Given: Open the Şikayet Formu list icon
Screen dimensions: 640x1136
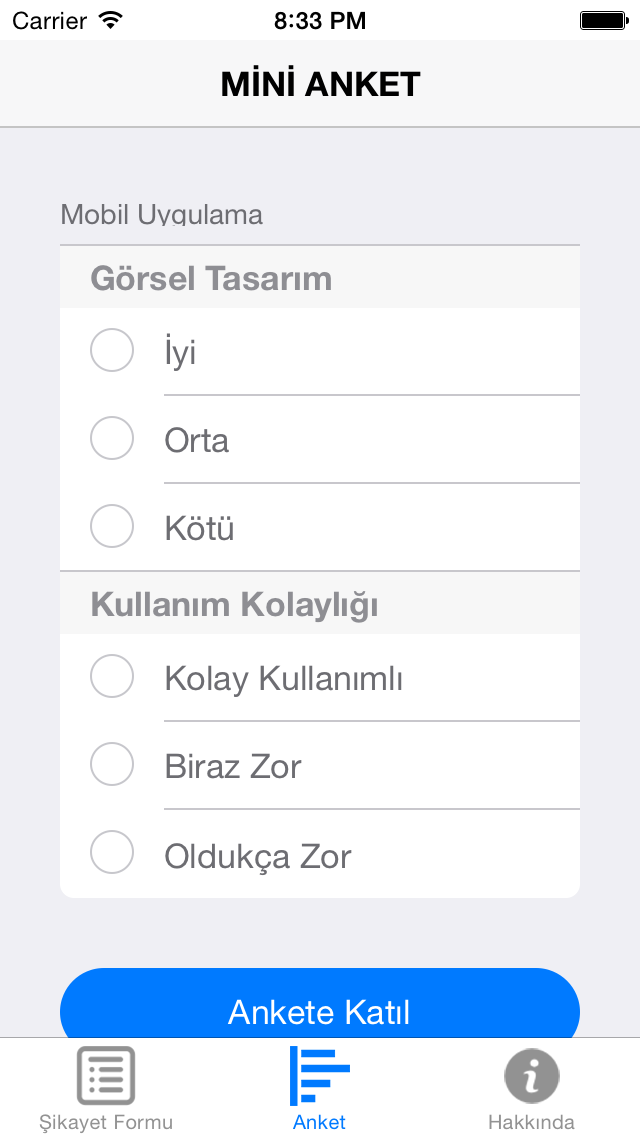Looking at the screenshot, I should (106, 1076).
